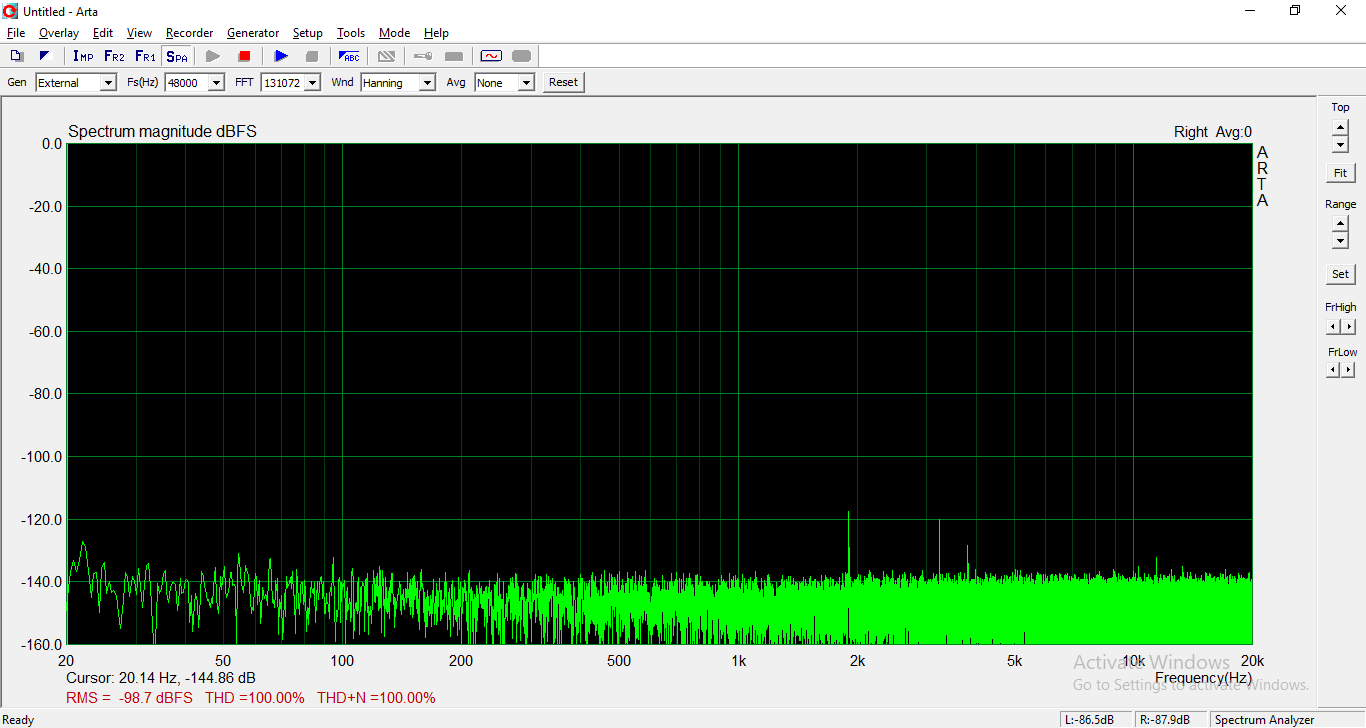The height and width of the screenshot is (728, 1366).
Task: Click the black-and-white background color icon
Action: (44, 56)
